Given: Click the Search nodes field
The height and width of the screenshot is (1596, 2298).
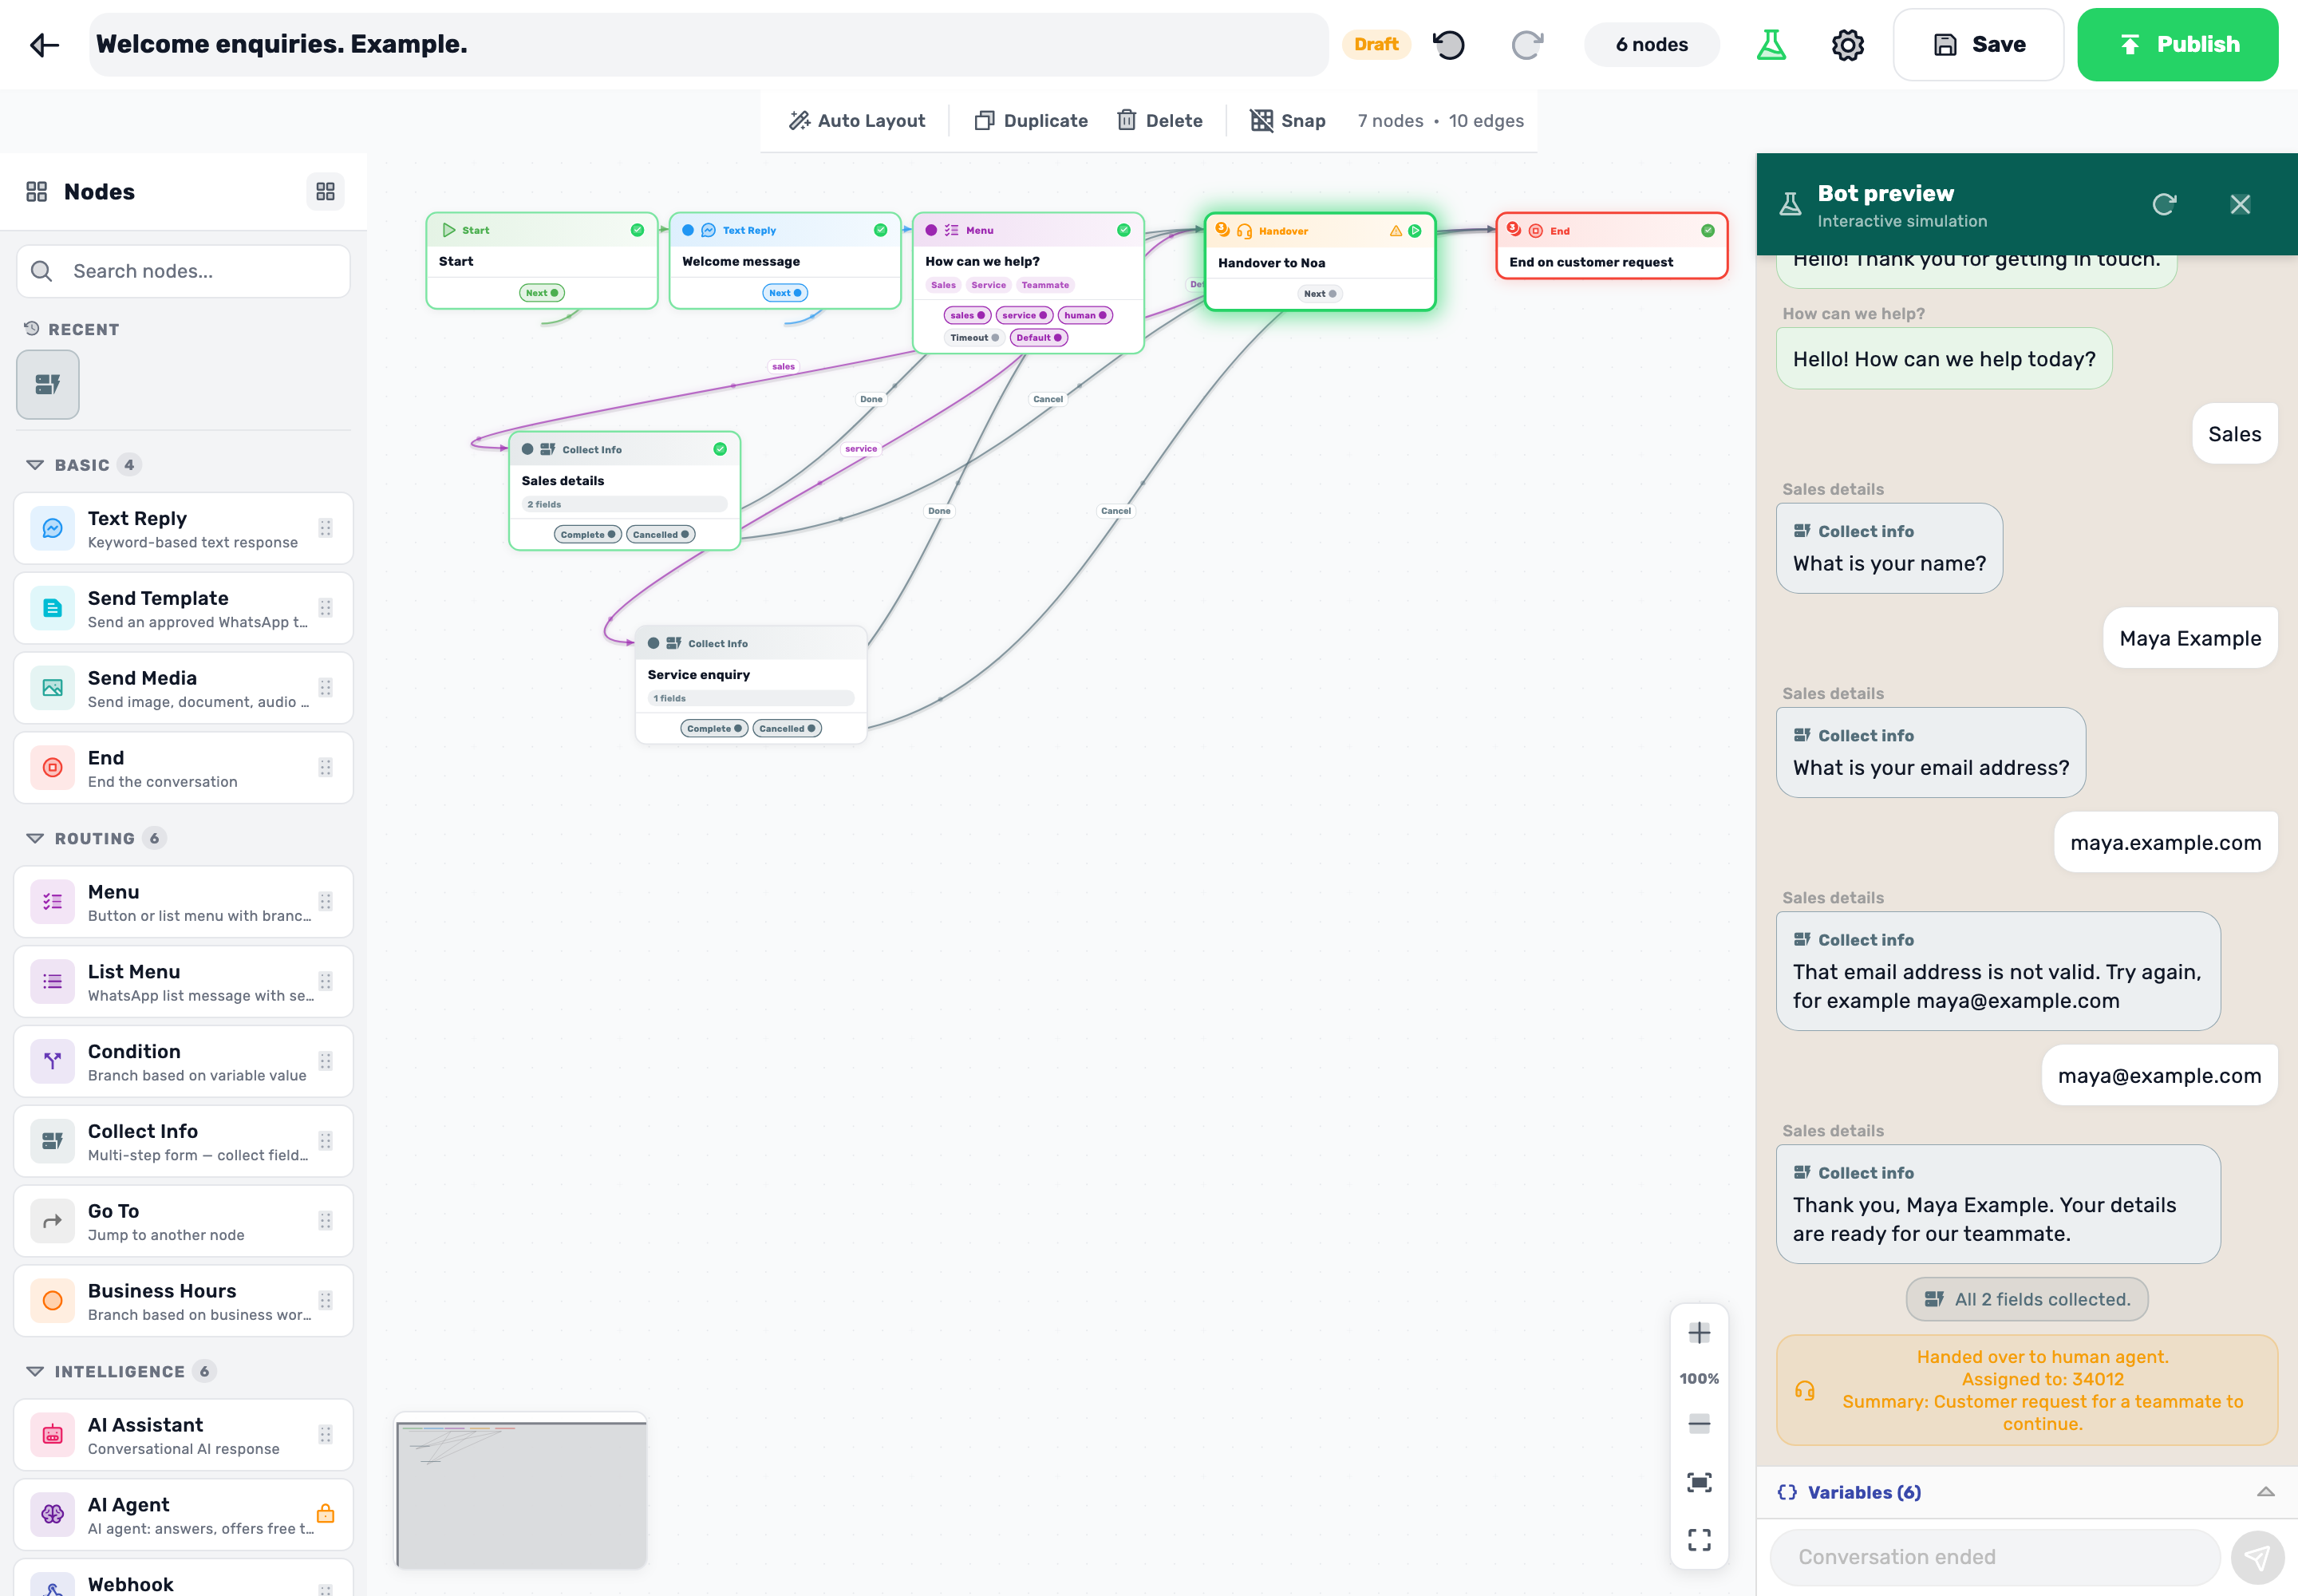Looking at the screenshot, I should (184, 271).
